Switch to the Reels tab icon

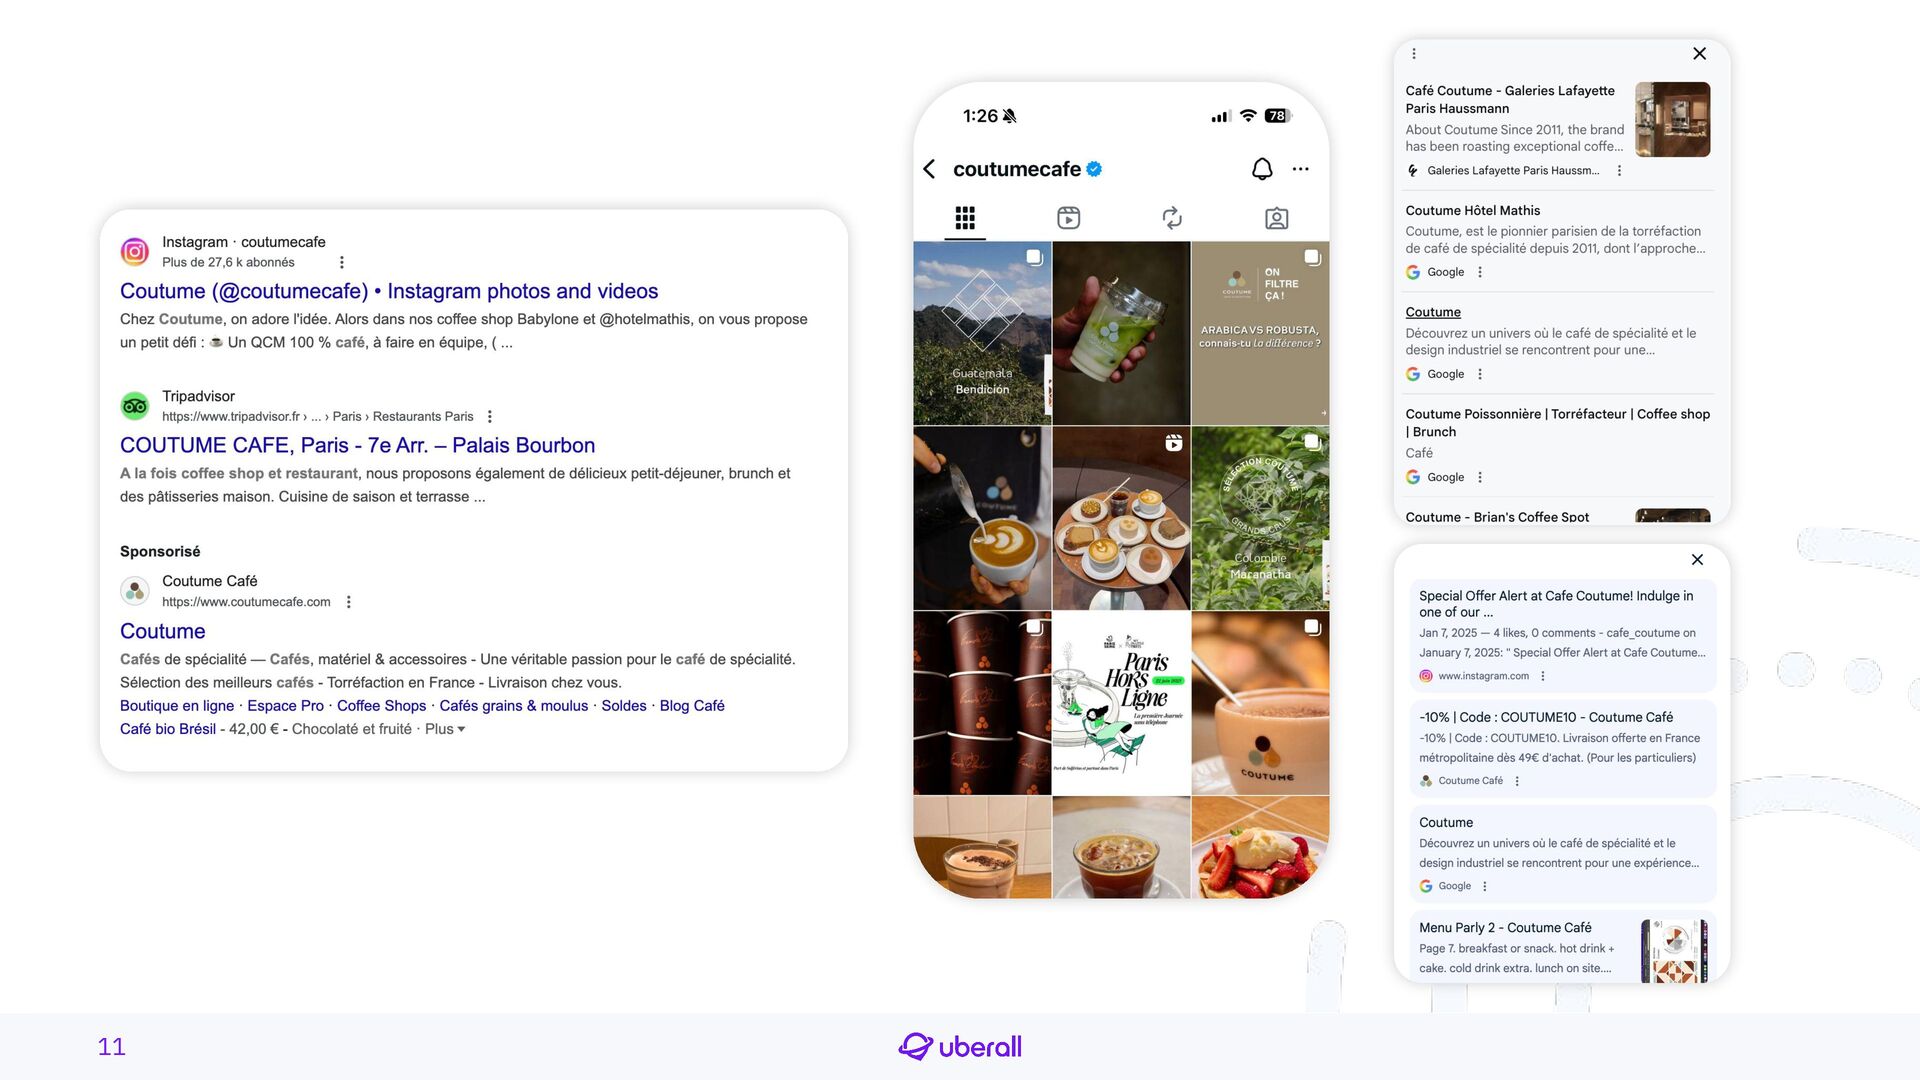(x=1068, y=218)
